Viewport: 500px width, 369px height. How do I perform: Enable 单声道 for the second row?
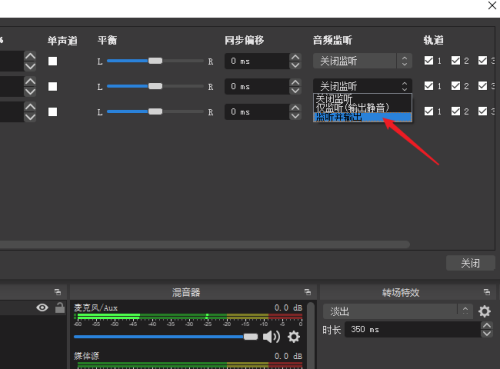tap(53, 86)
